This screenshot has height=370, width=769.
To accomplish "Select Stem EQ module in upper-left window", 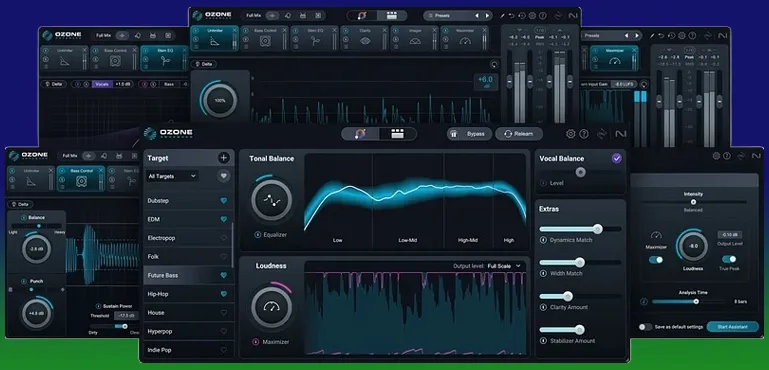I will (x=164, y=58).
